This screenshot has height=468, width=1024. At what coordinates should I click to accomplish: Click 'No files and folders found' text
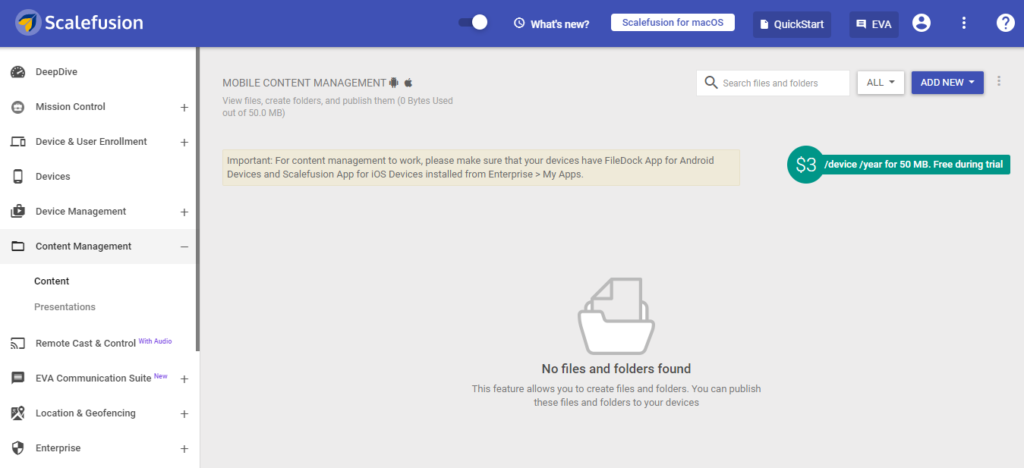point(616,369)
